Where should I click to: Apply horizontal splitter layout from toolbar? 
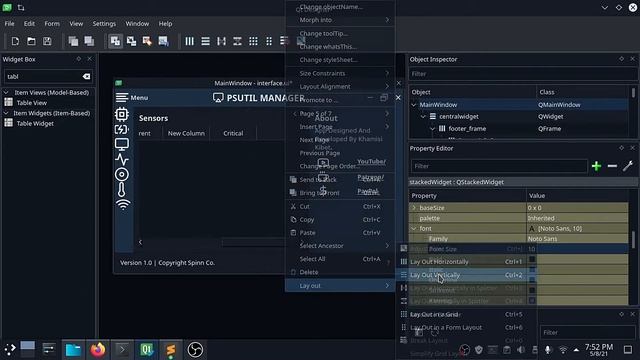tap(221, 41)
